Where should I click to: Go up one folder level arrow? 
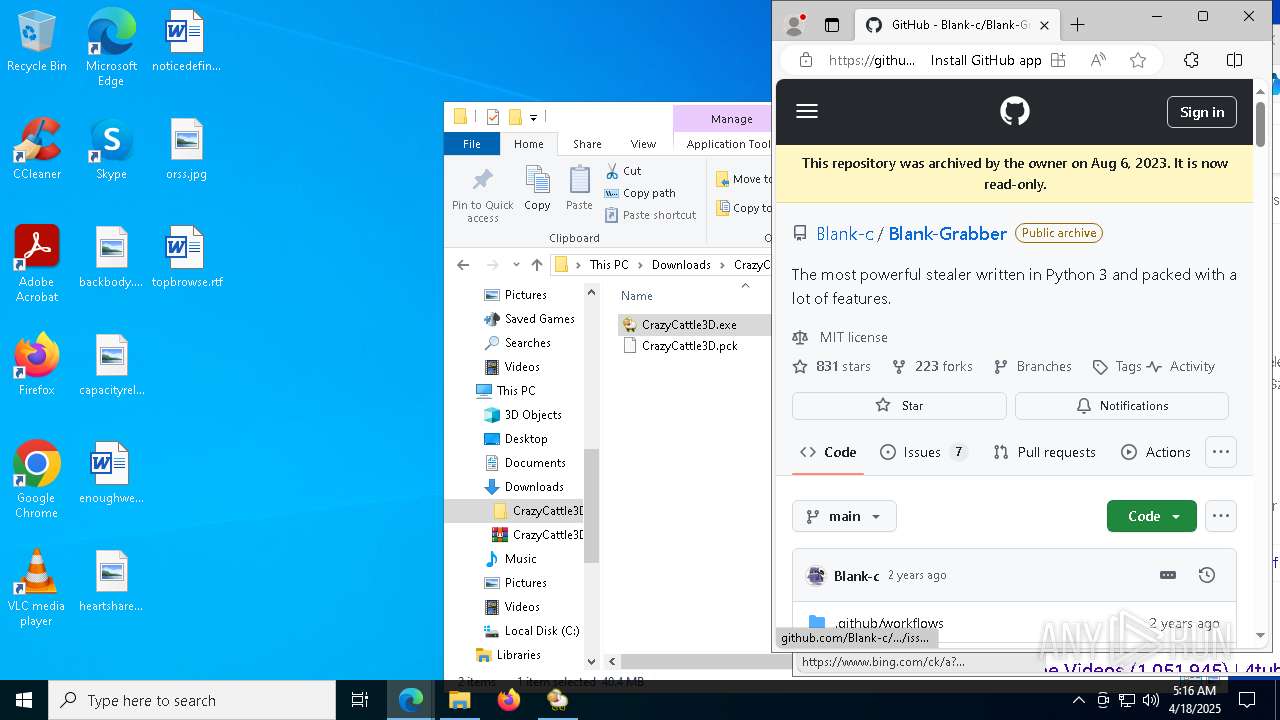click(537, 265)
